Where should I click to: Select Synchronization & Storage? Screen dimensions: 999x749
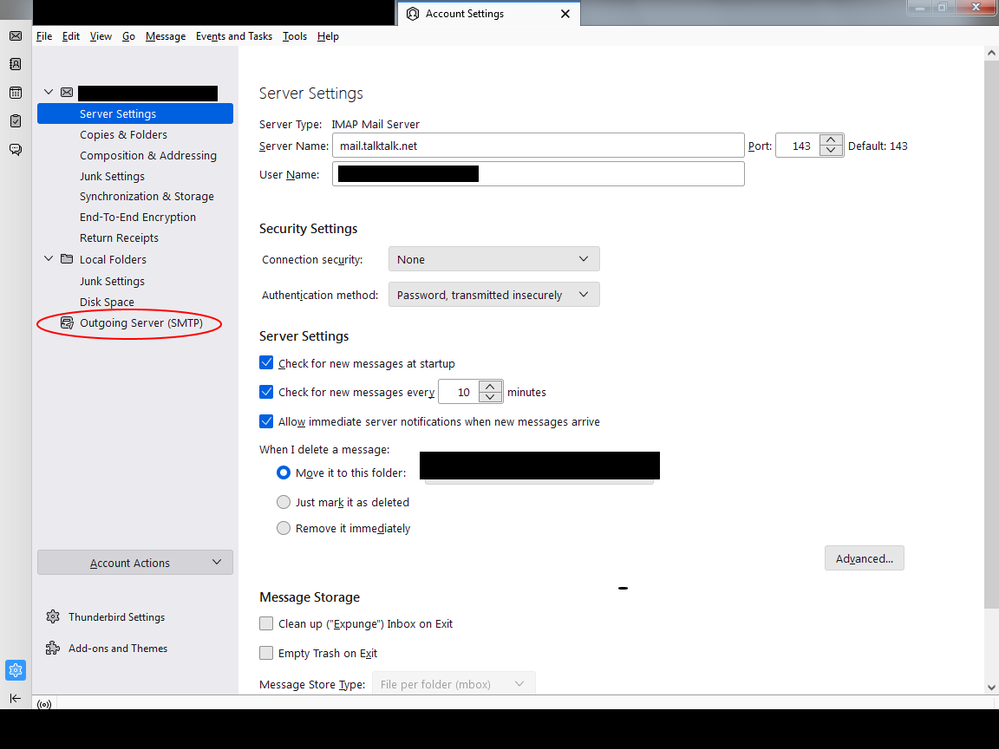[x=147, y=196]
